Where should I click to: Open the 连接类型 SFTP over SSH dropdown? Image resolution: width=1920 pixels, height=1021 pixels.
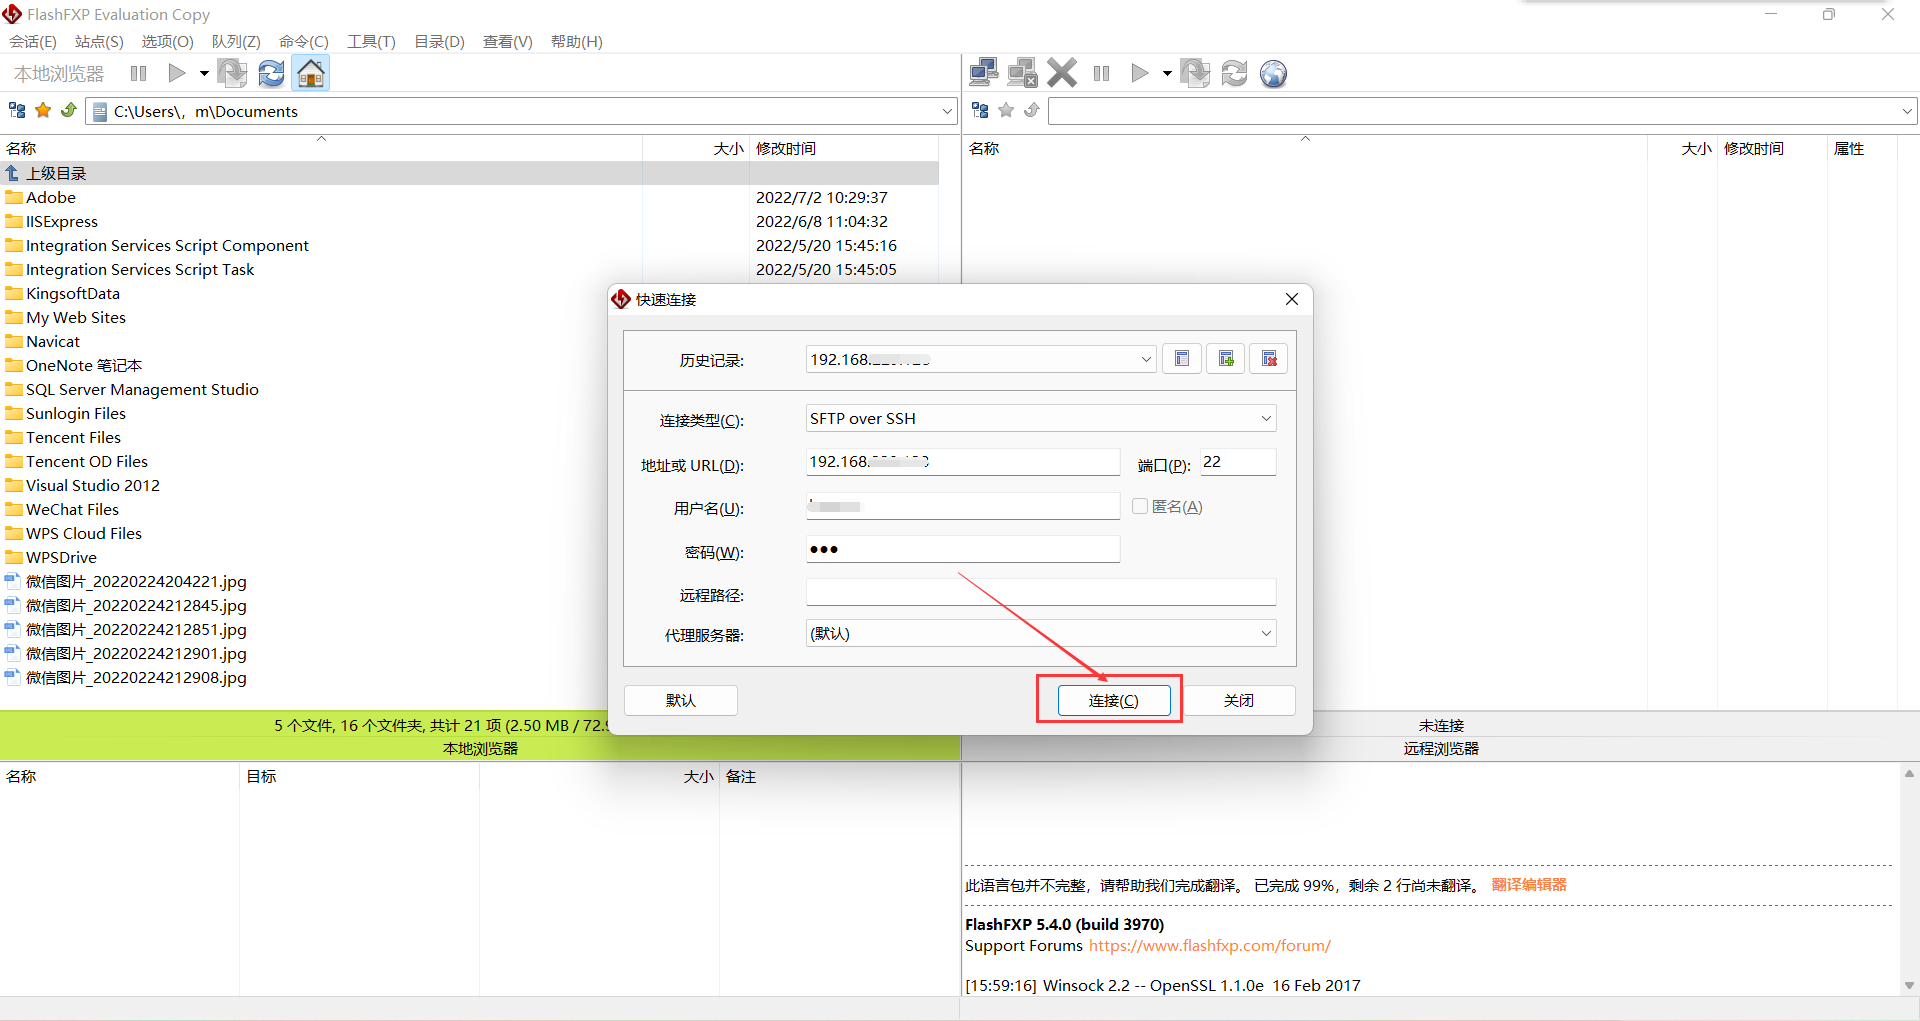click(1041, 418)
